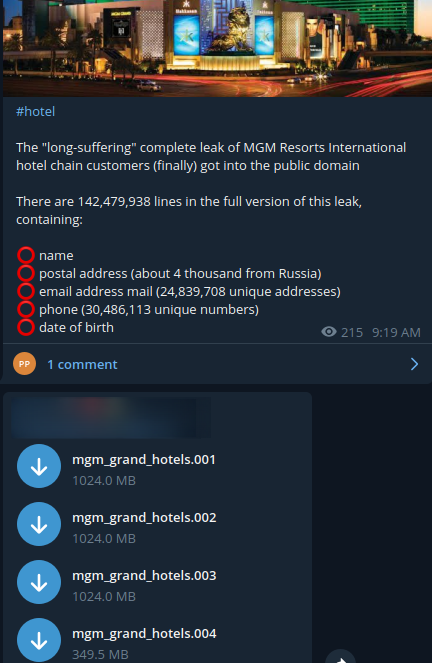Click the red circle beside email address

point(26,291)
